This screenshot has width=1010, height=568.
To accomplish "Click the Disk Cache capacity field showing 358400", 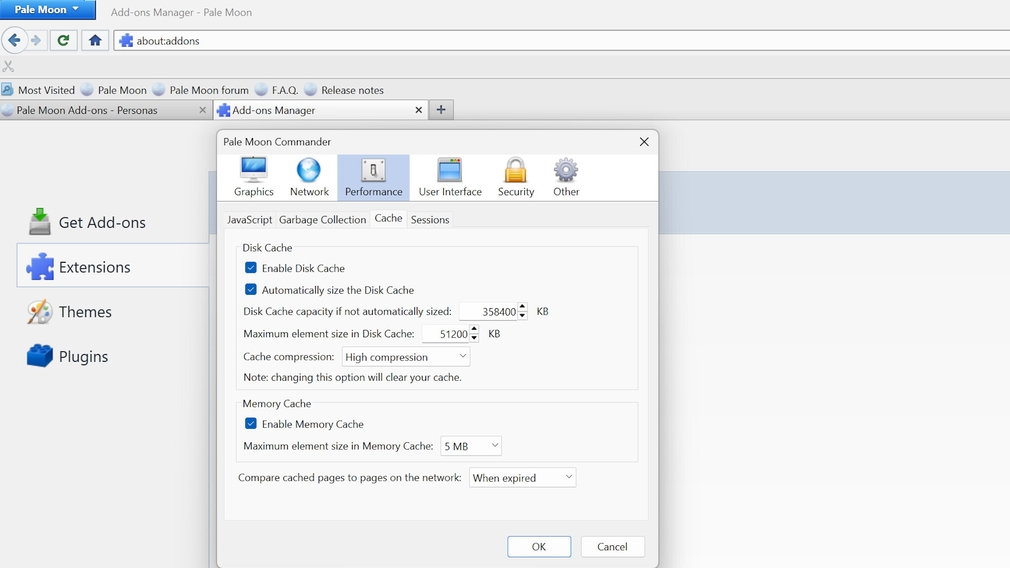I will tap(488, 312).
